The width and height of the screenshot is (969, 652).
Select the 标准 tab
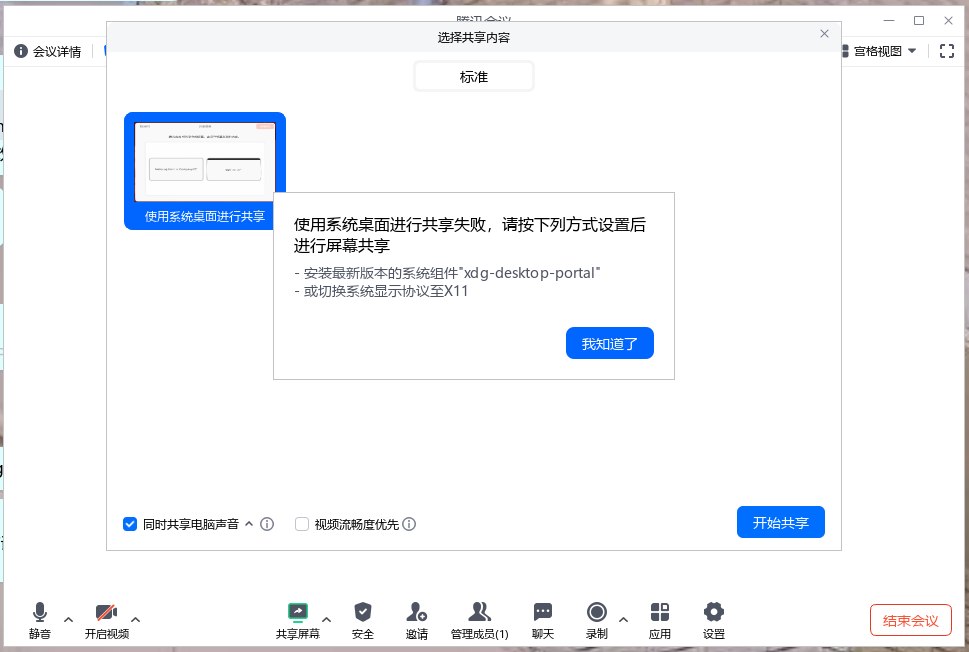coord(473,76)
